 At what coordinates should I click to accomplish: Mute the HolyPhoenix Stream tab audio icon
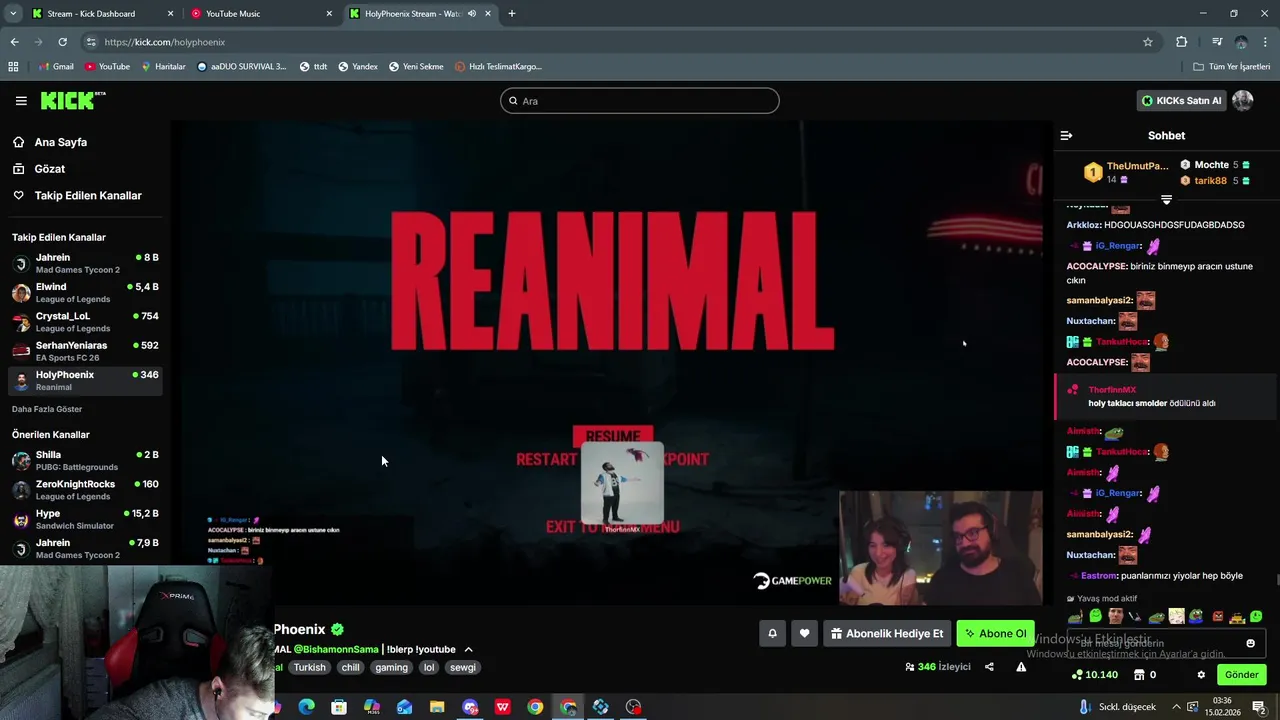(472, 14)
